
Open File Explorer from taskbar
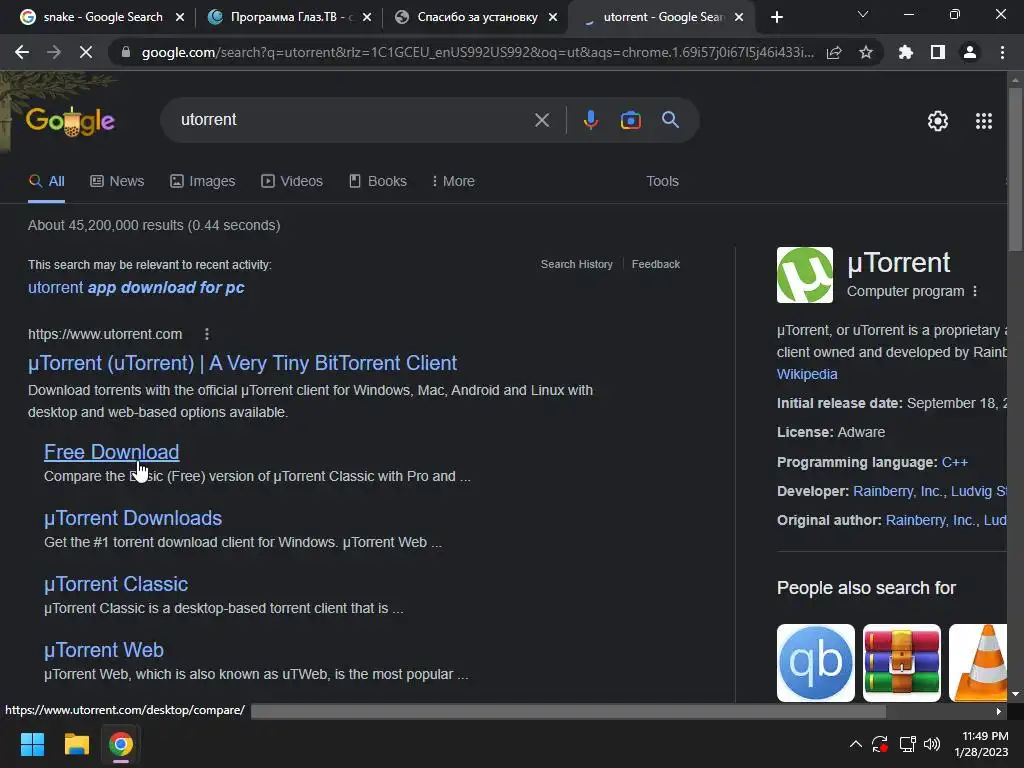click(x=76, y=744)
